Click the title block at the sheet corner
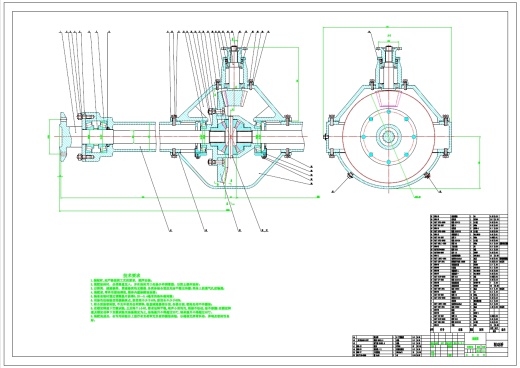 click(469, 345)
